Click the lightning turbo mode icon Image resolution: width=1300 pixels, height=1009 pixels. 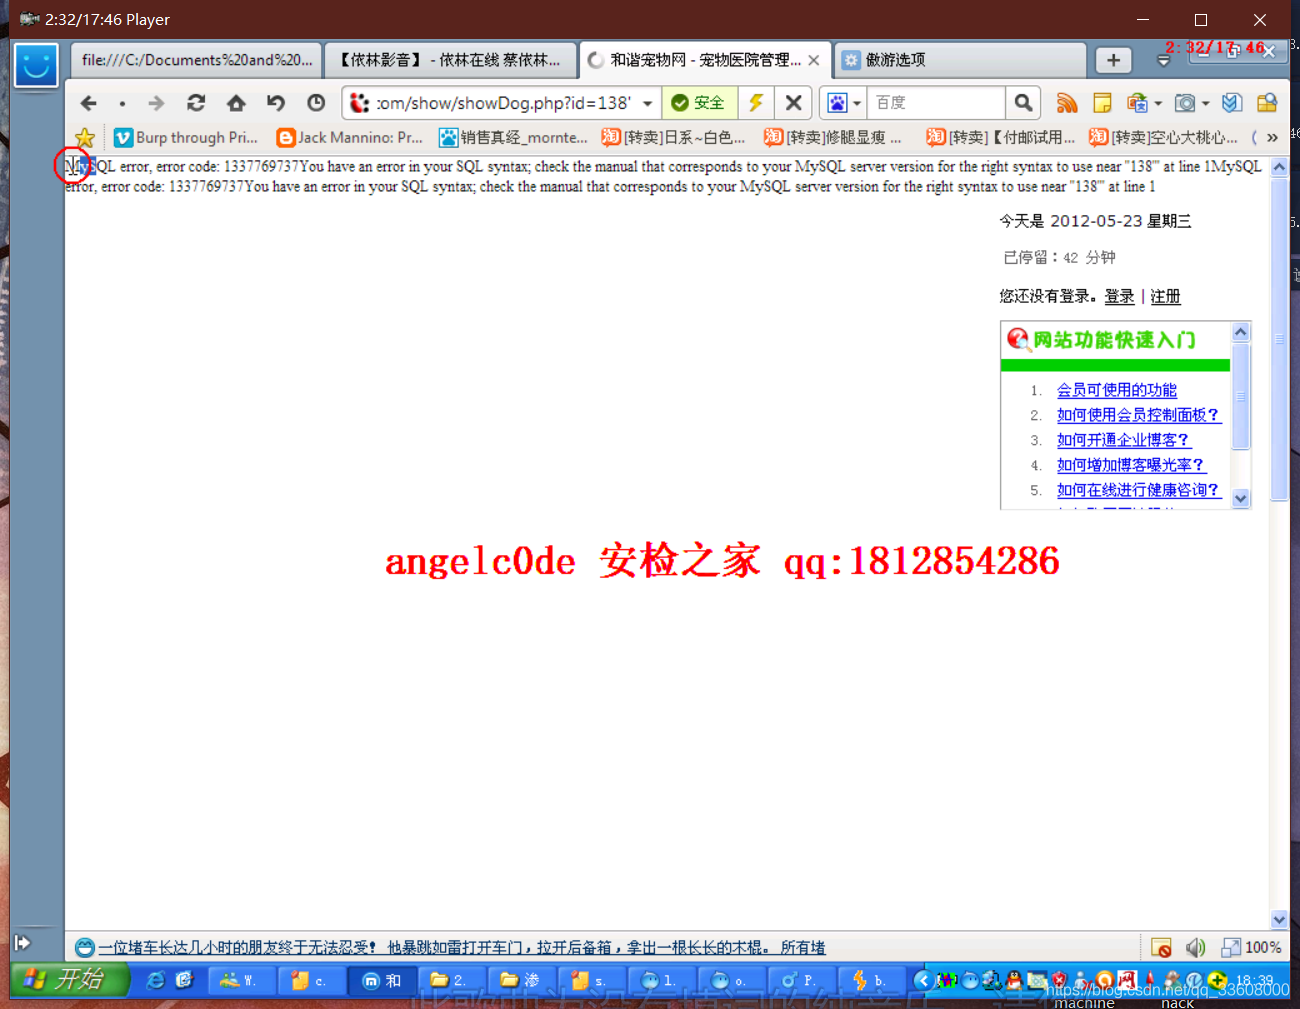tap(756, 103)
